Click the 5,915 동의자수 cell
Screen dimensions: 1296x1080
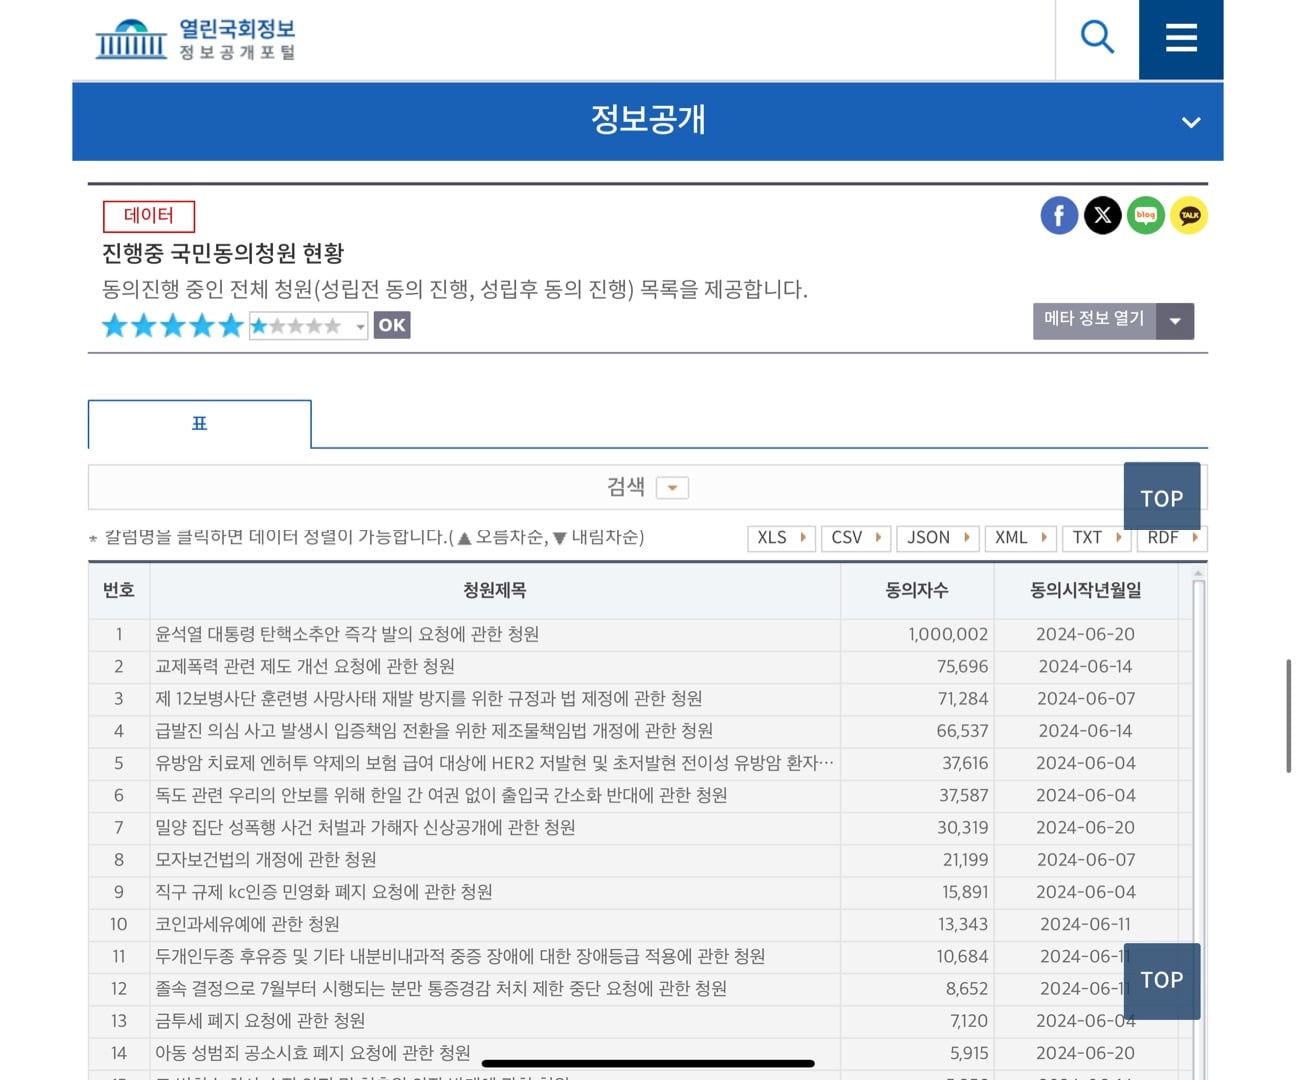(917, 1053)
